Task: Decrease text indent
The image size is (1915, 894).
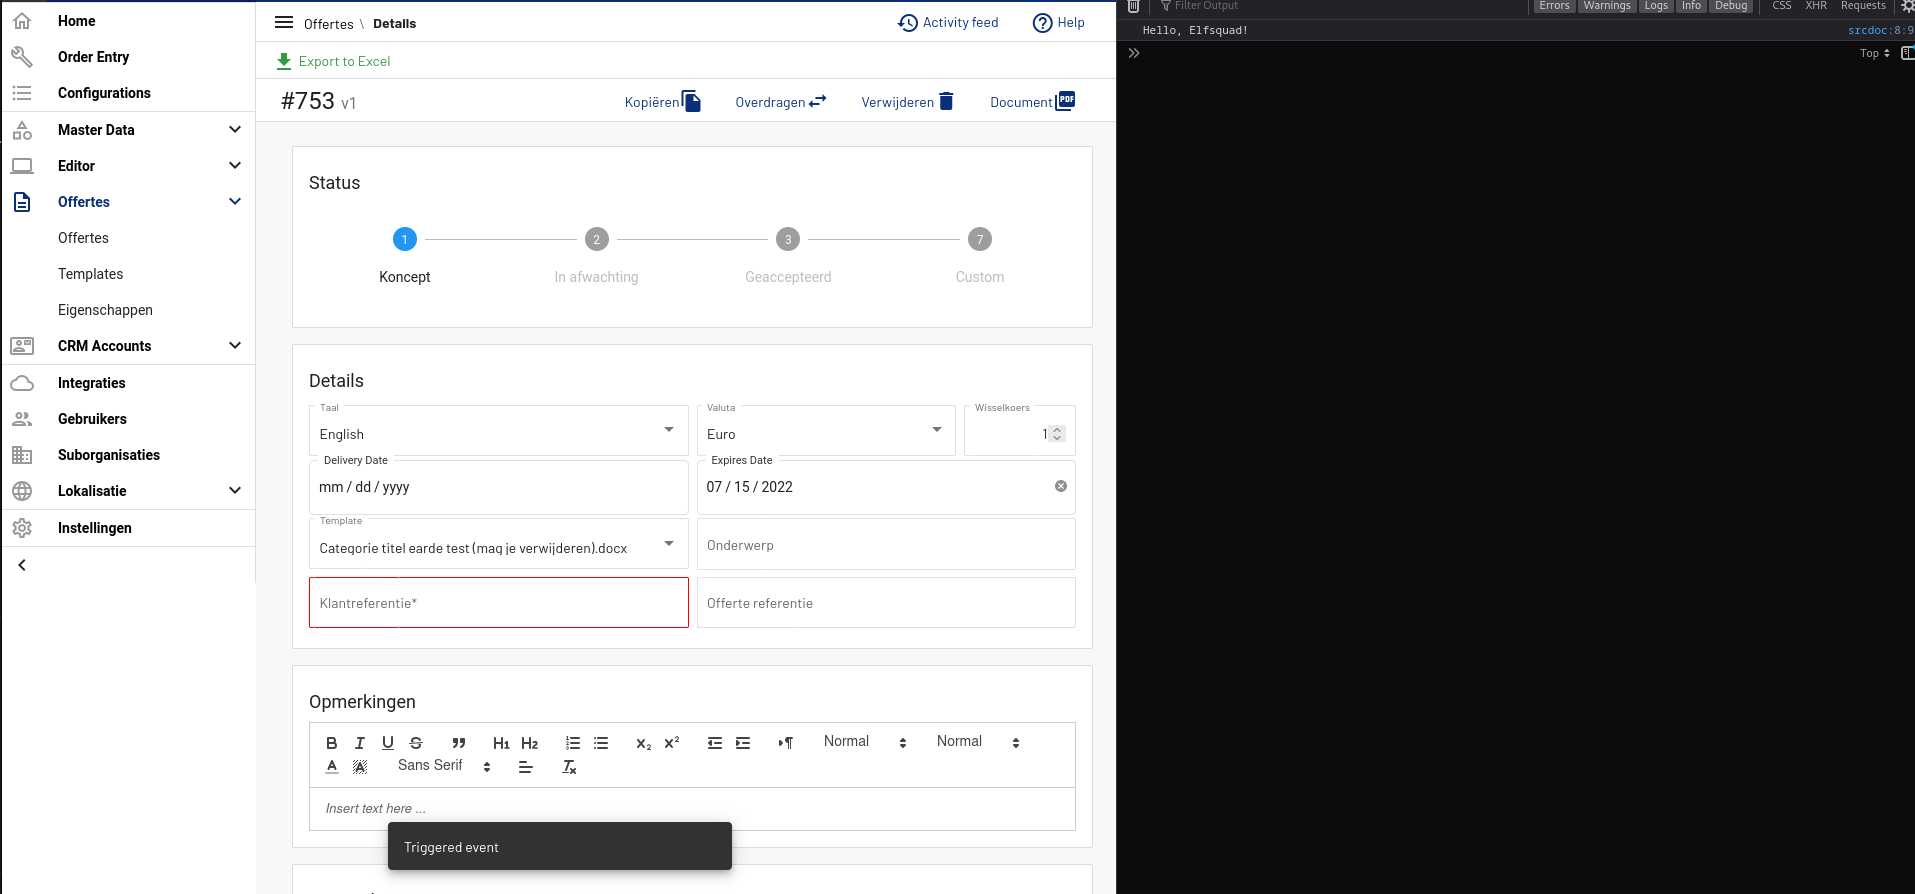Action: point(715,743)
